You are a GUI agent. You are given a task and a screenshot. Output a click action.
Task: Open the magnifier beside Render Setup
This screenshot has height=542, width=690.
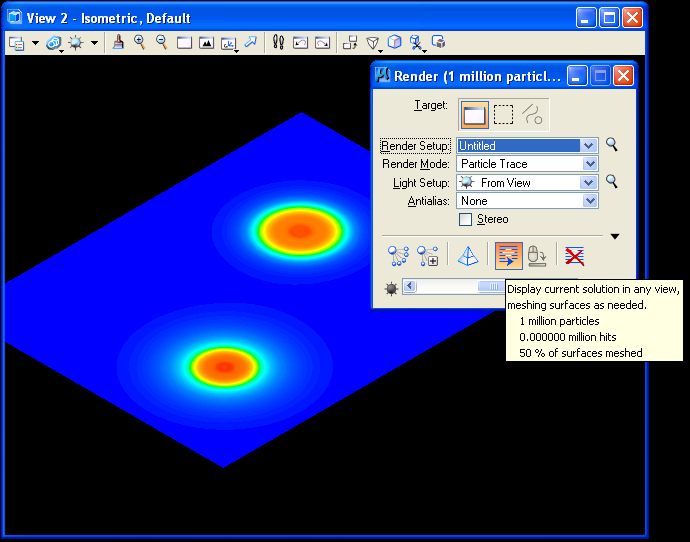(x=612, y=144)
